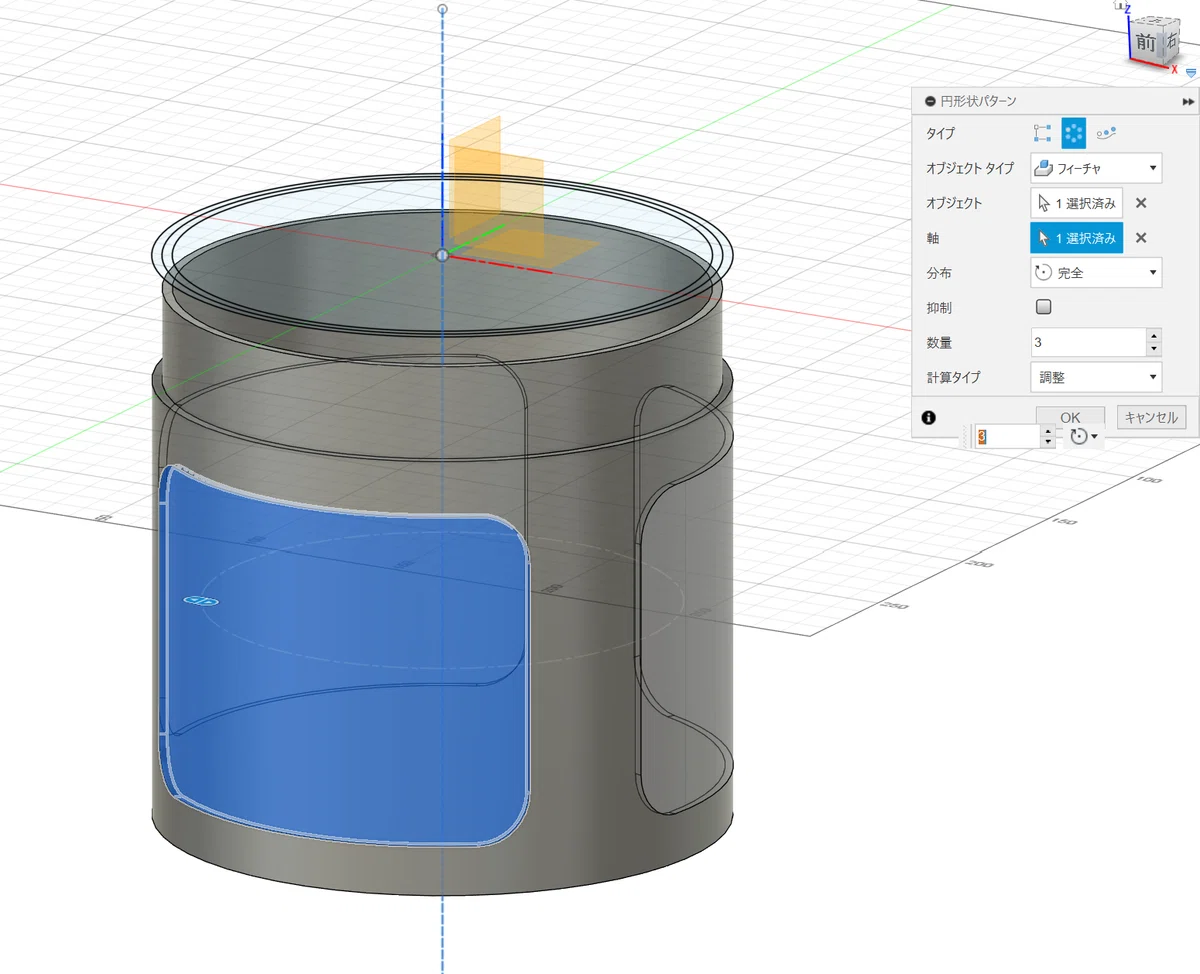Decrease floating quantity with down arrow

[1048, 442]
